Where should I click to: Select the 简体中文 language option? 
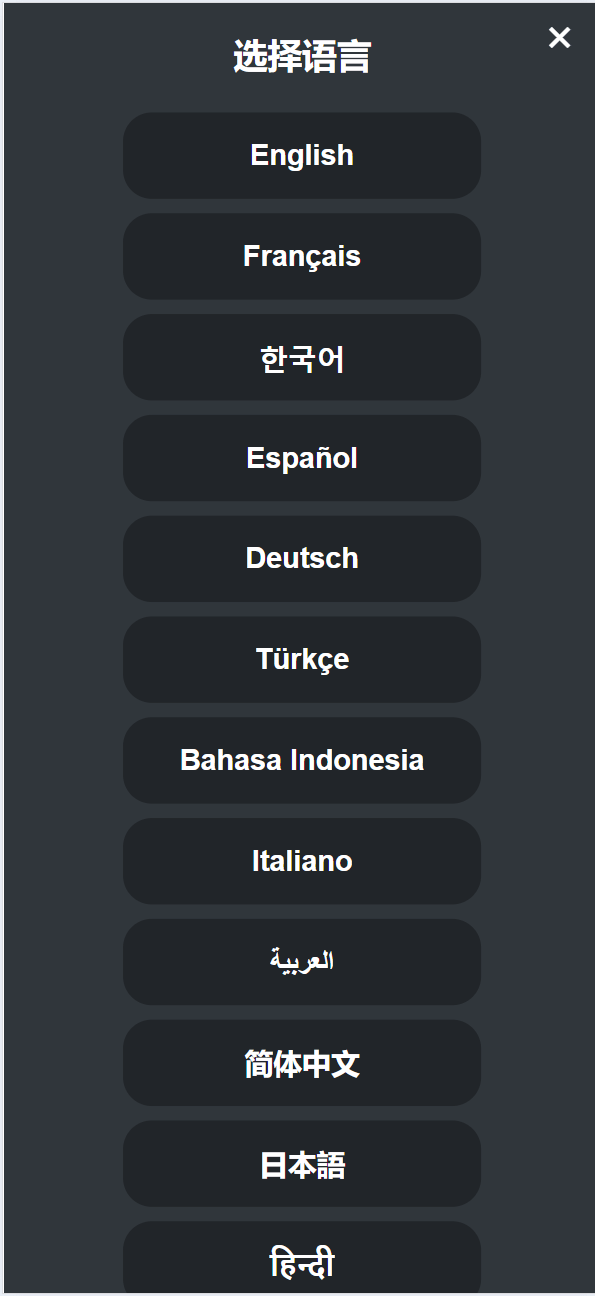pos(302,1063)
